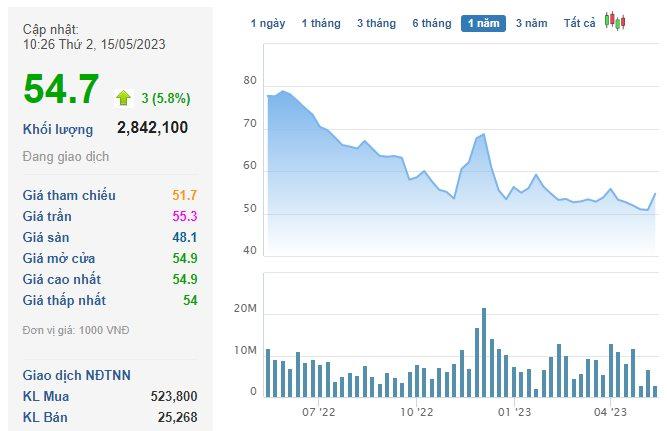Click the current price 54.7
The width and height of the screenshot is (668, 431).
(x=62, y=90)
